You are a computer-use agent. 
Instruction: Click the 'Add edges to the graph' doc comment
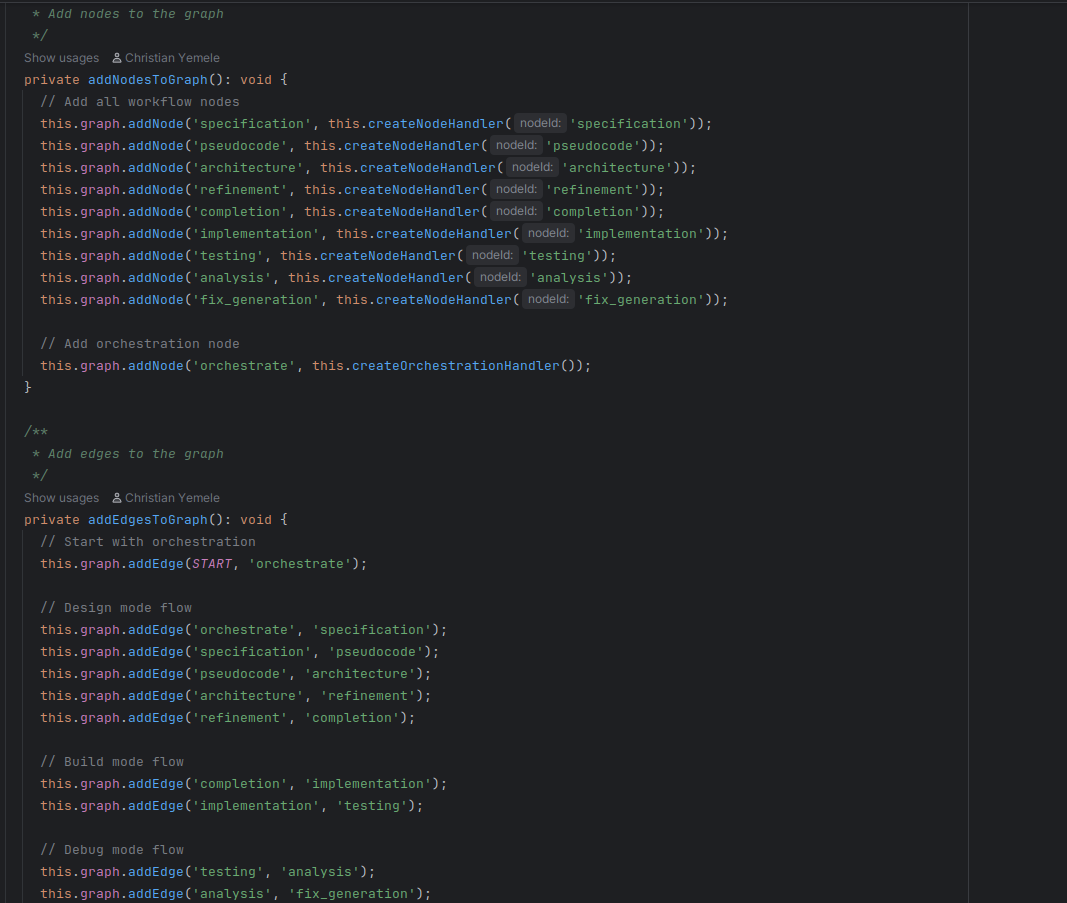pyautogui.click(x=136, y=454)
